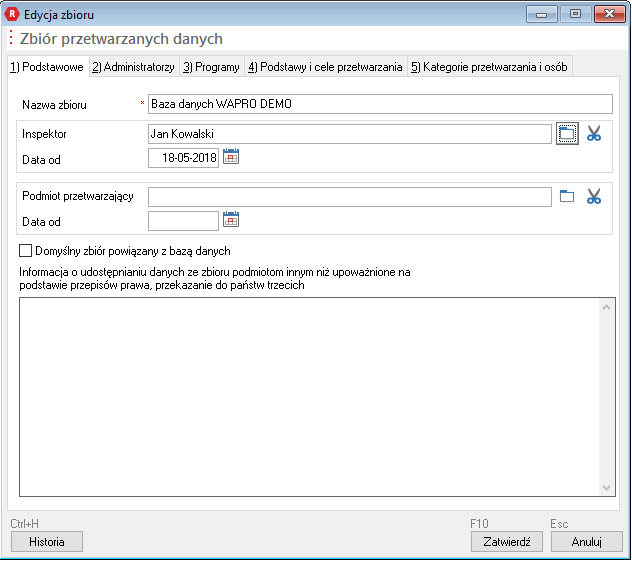Click the red R application icon in the title bar
The width and height of the screenshot is (632, 561).
click(x=12, y=14)
